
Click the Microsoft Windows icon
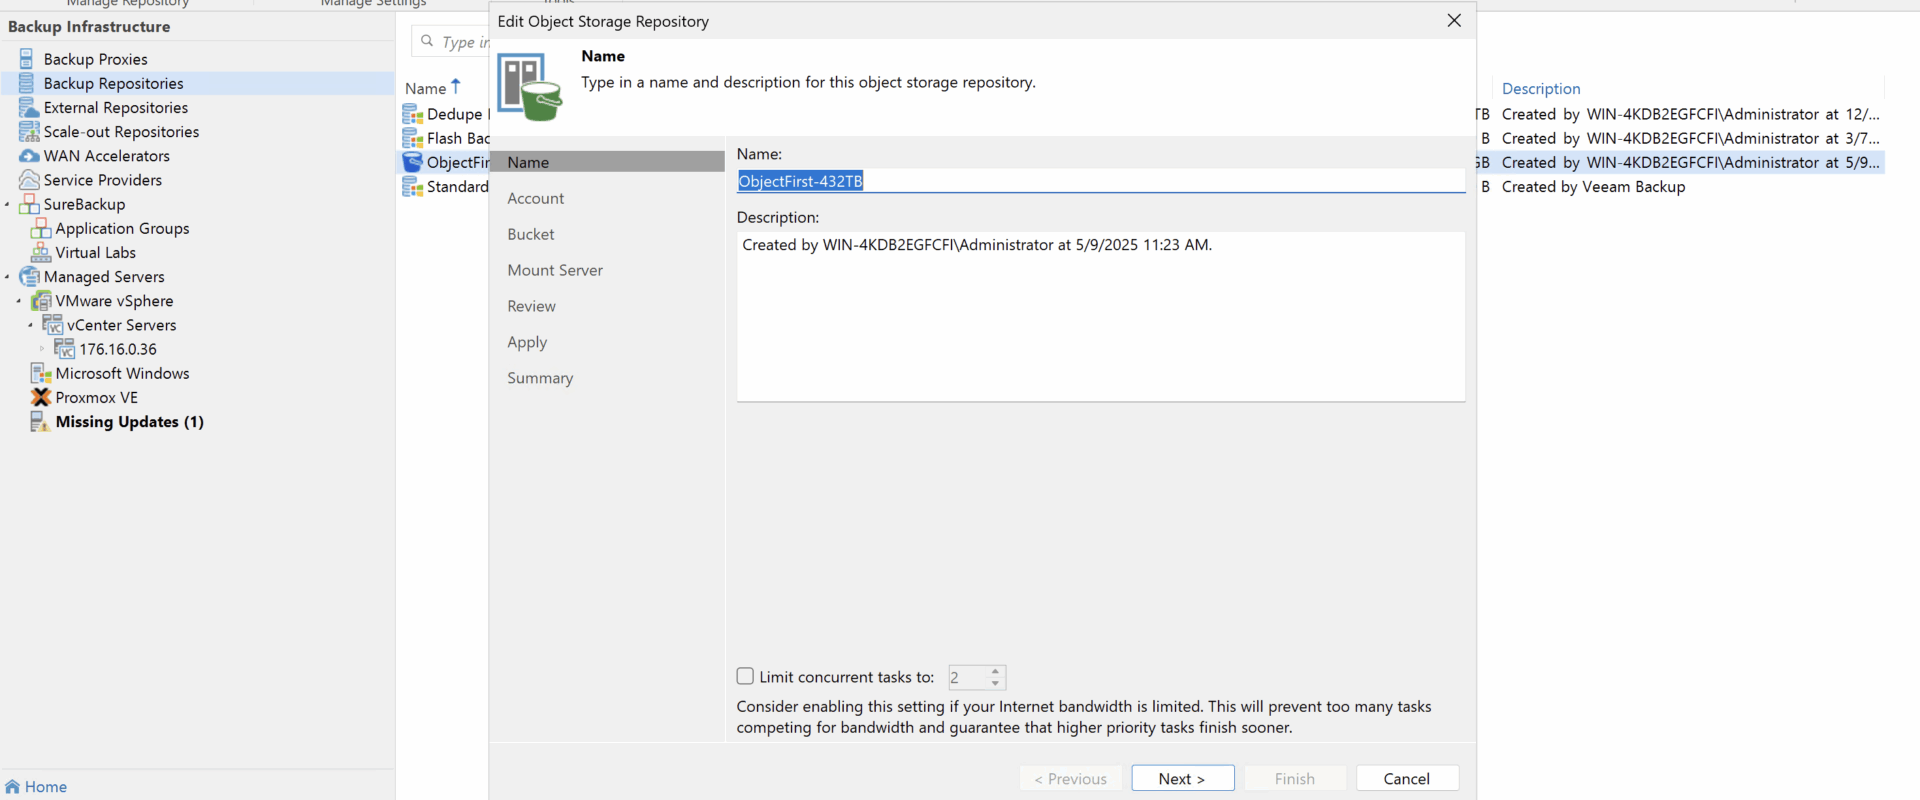click(x=41, y=373)
